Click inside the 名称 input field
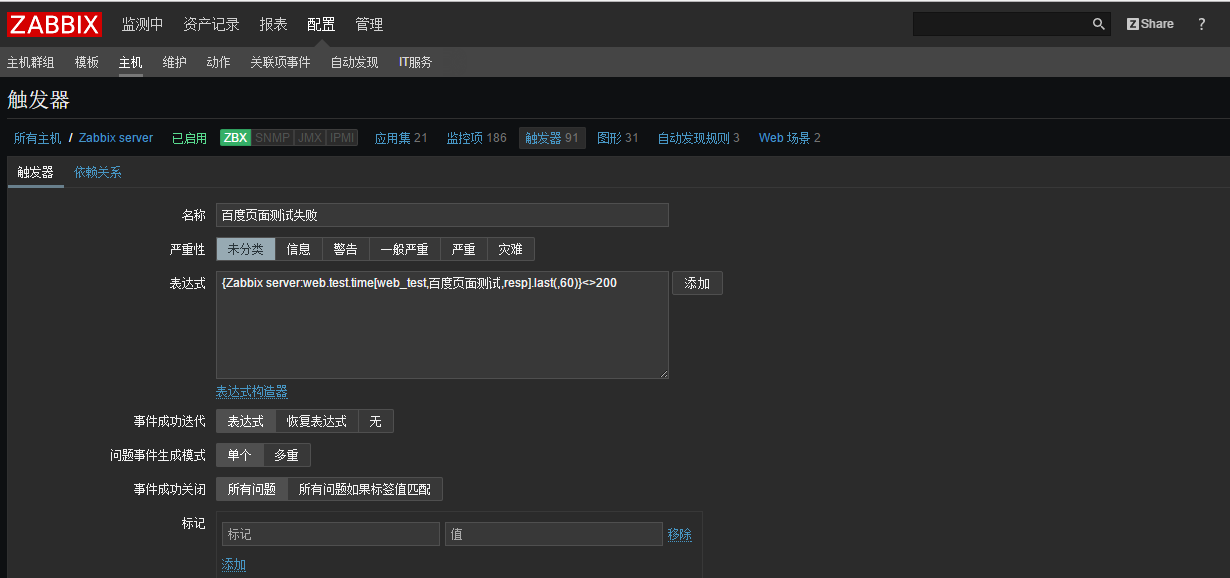This screenshot has width=1230, height=578. point(440,215)
